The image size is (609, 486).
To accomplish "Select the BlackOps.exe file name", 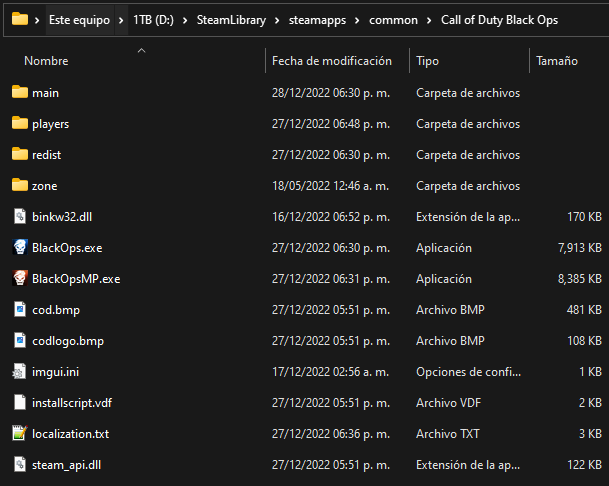I will (x=67, y=248).
